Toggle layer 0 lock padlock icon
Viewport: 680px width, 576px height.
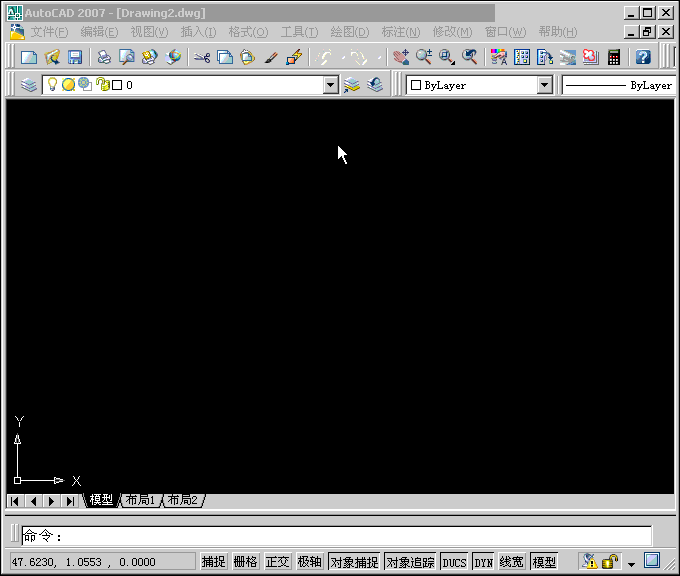click(x=102, y=85)
